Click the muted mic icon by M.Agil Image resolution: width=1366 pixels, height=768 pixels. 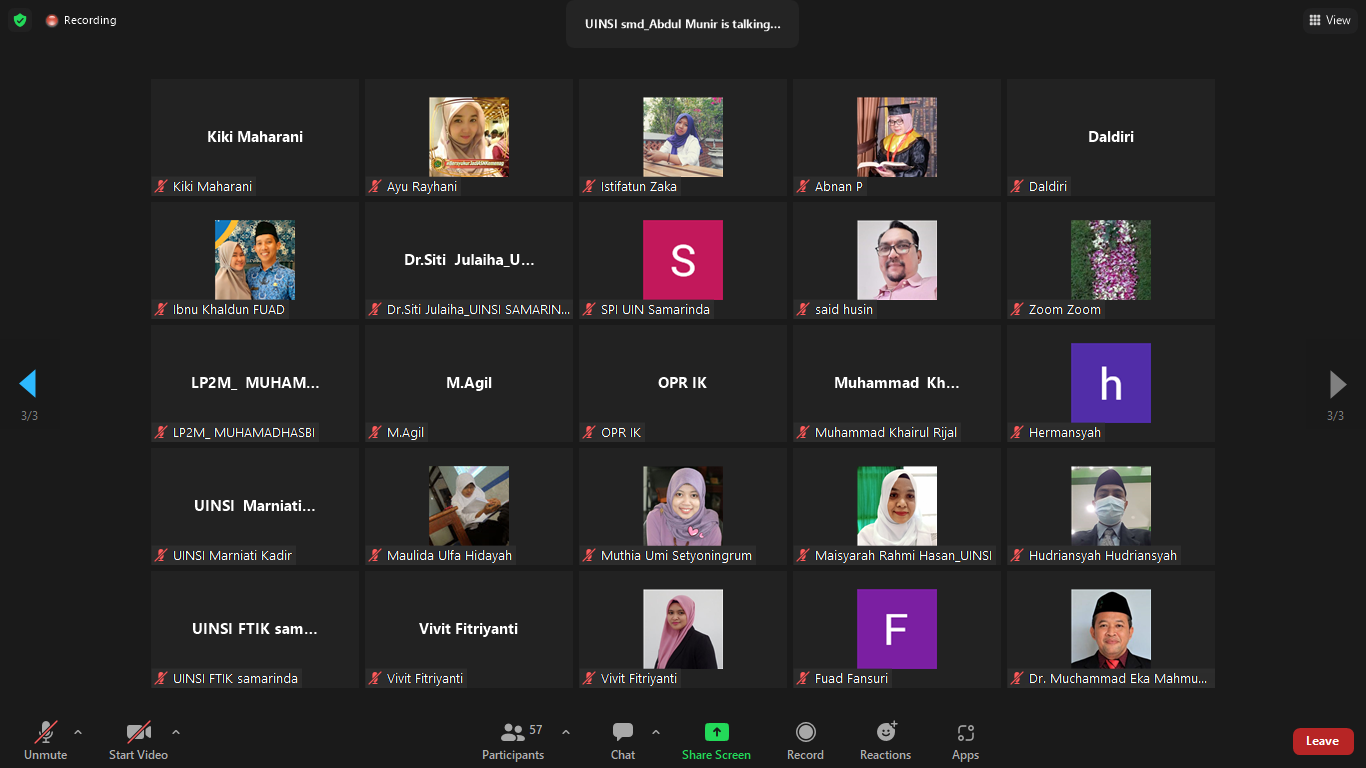click(x=375, y=432)
